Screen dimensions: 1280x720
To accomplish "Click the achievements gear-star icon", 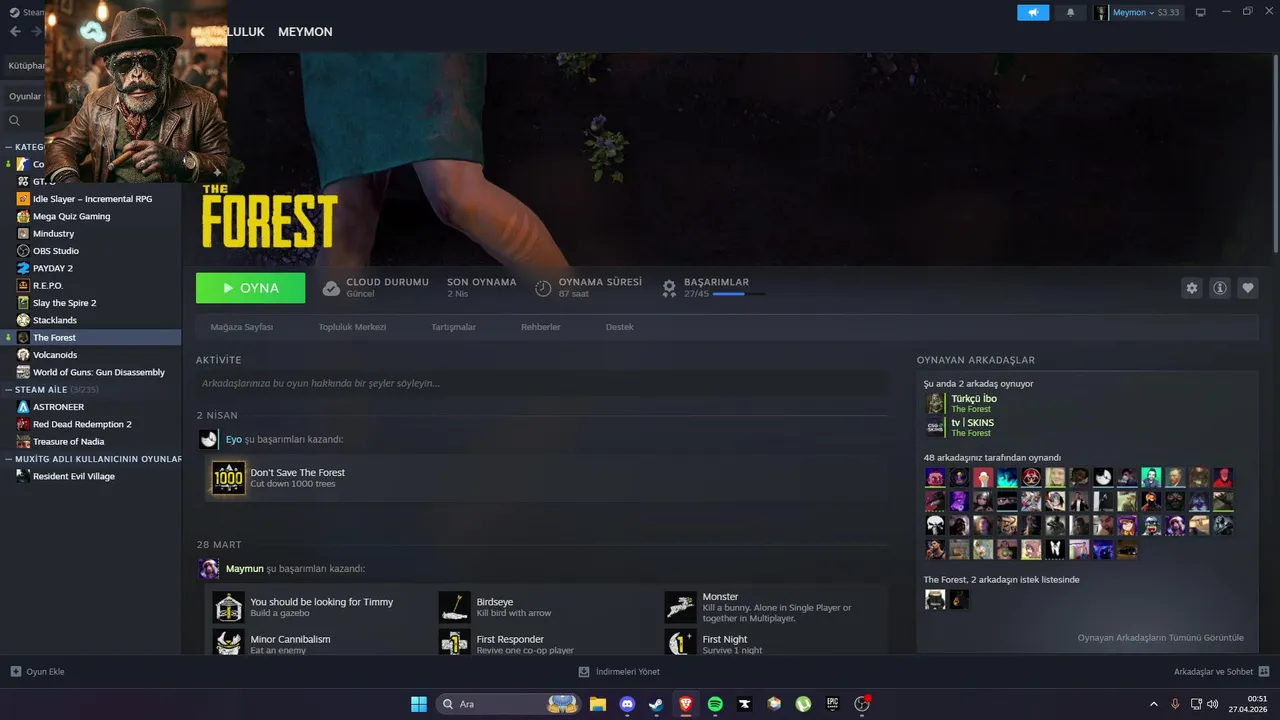I will (670, 288).
